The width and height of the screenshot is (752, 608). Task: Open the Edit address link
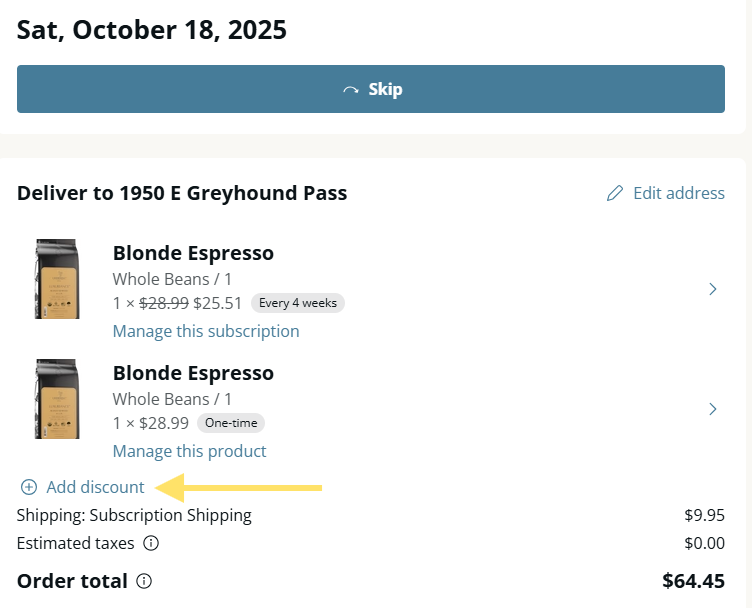click(x=678, y=193)
